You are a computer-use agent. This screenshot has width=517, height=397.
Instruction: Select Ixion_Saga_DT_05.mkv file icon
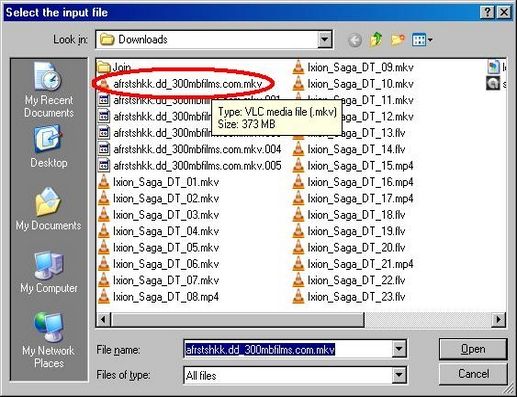(x=104, y=247)
